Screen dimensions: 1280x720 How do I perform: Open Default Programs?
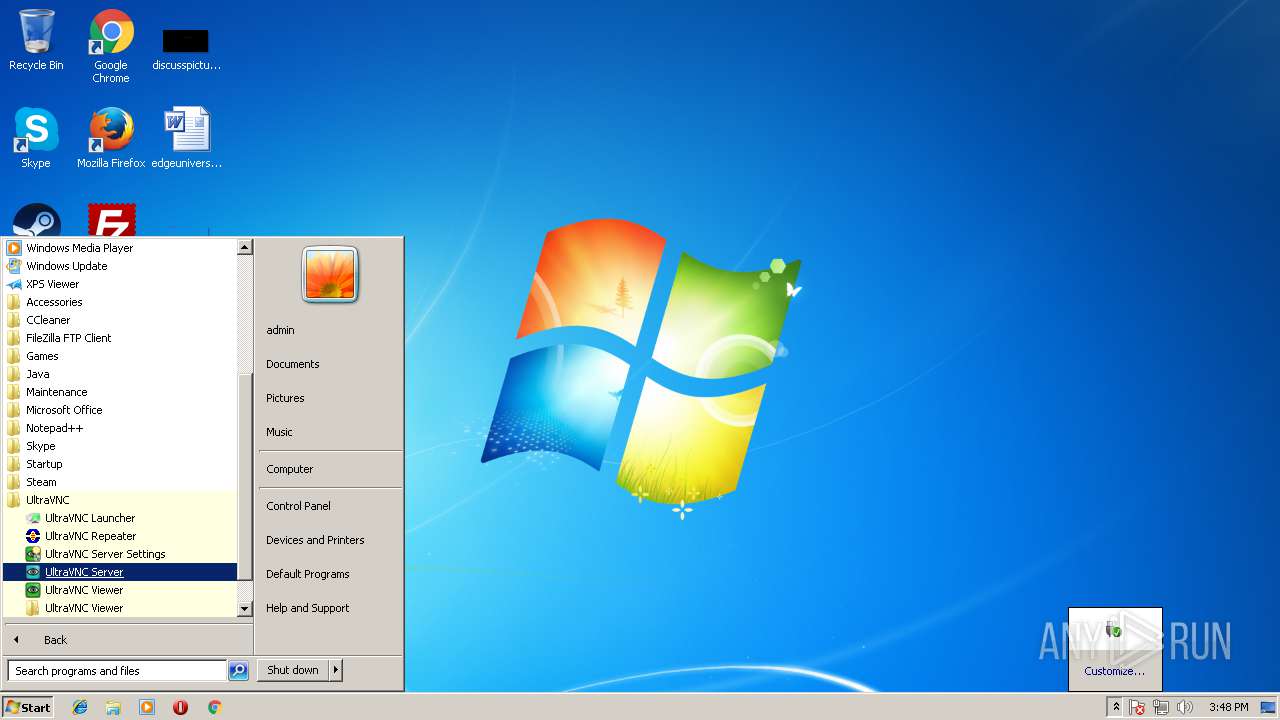tap(329, 574)
